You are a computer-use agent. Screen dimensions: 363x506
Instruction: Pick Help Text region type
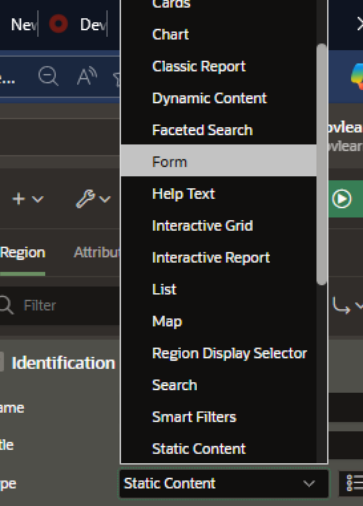[x=218, y=194]
